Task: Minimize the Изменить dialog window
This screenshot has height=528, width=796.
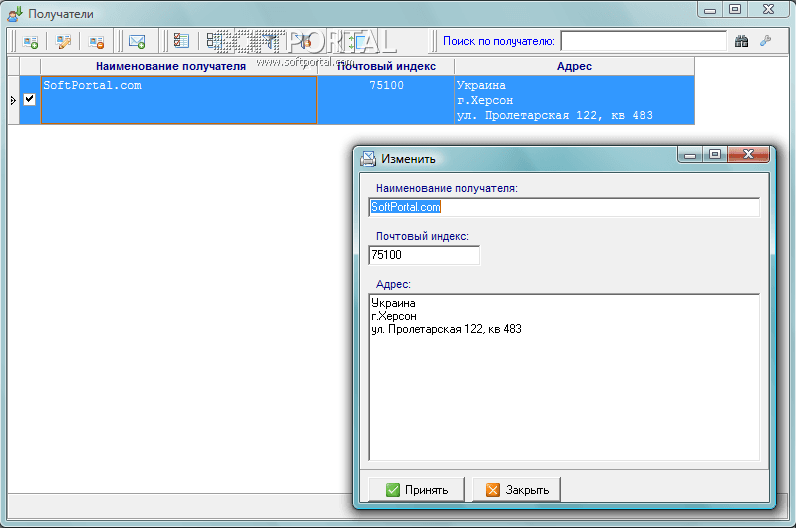Action: coord(690,154)
